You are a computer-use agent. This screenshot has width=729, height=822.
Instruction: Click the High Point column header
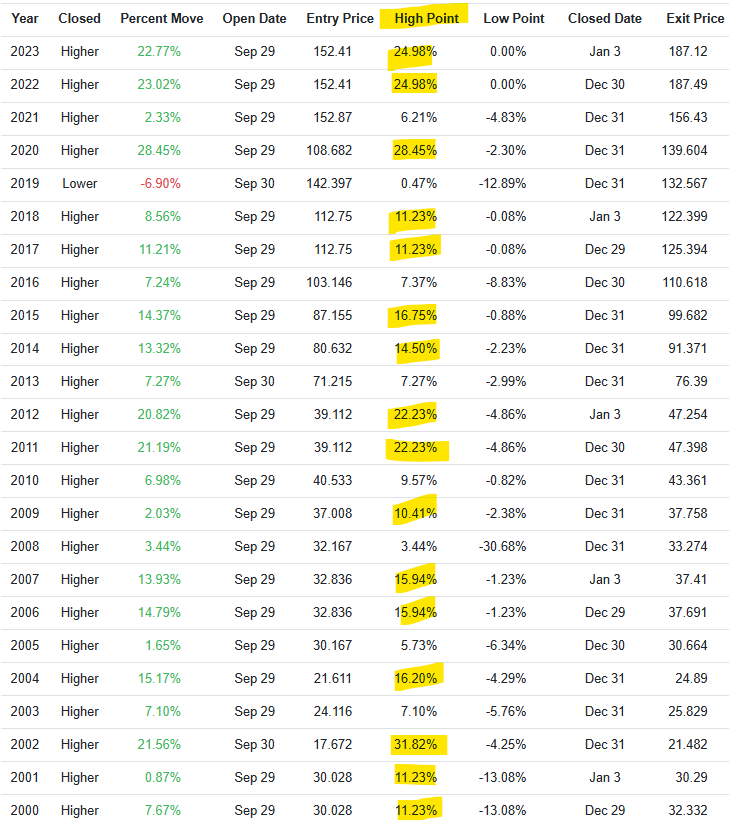(426, 18)
